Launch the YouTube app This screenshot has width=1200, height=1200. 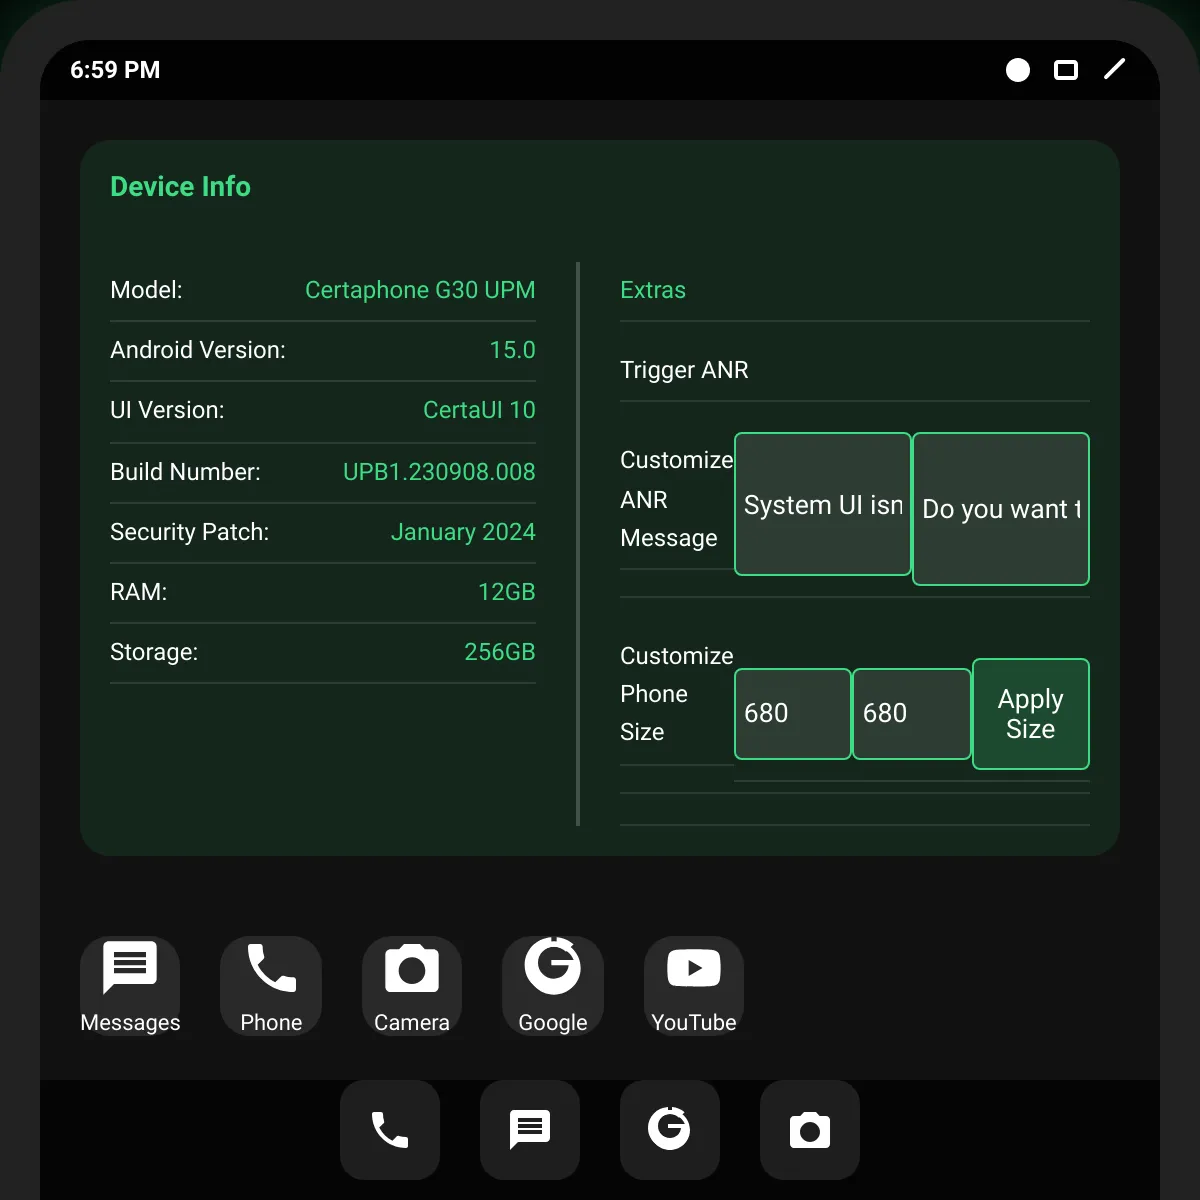pos(694,986)
